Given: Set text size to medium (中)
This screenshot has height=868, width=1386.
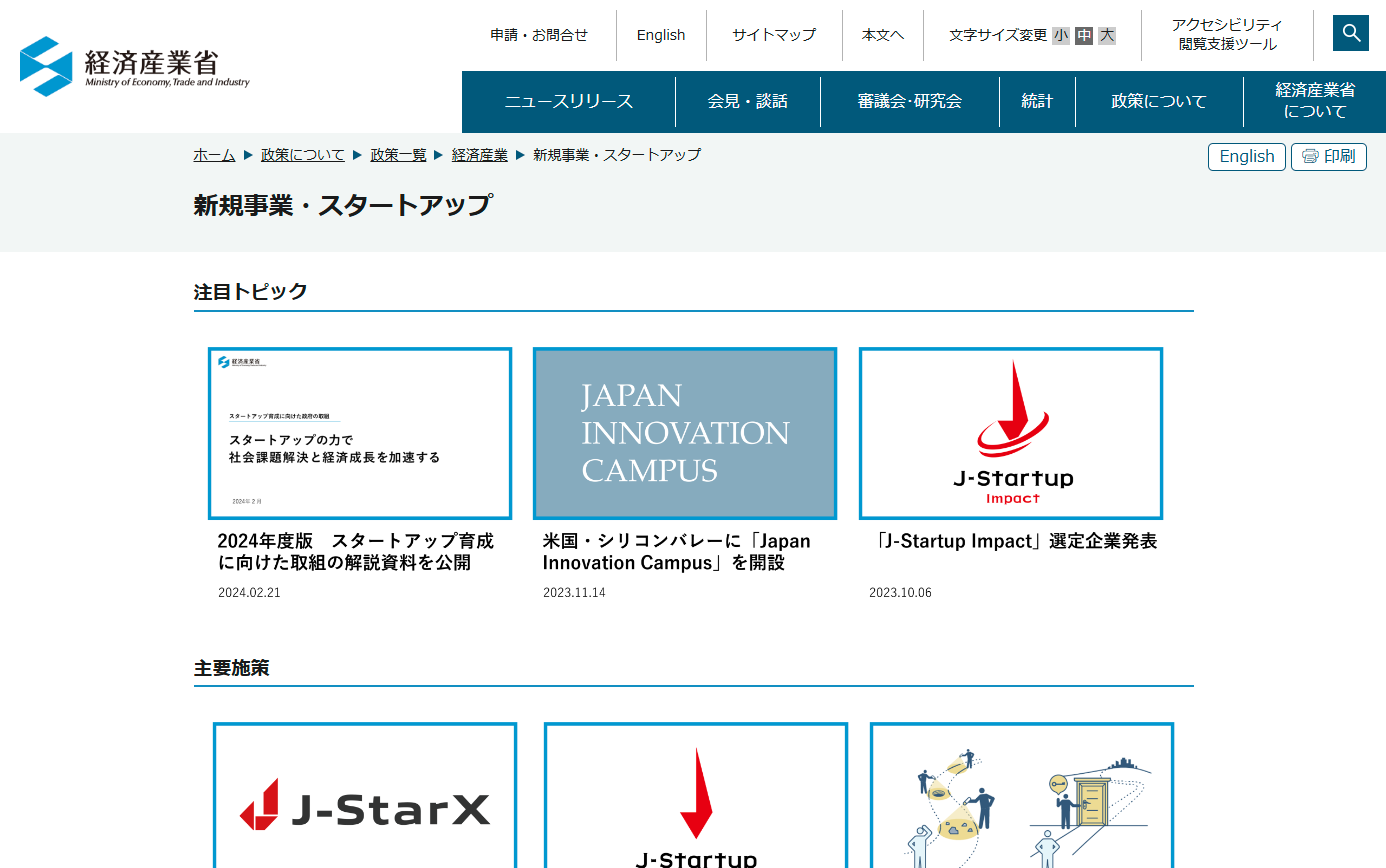Looking at the screenshot, I should pos(1084,35).
